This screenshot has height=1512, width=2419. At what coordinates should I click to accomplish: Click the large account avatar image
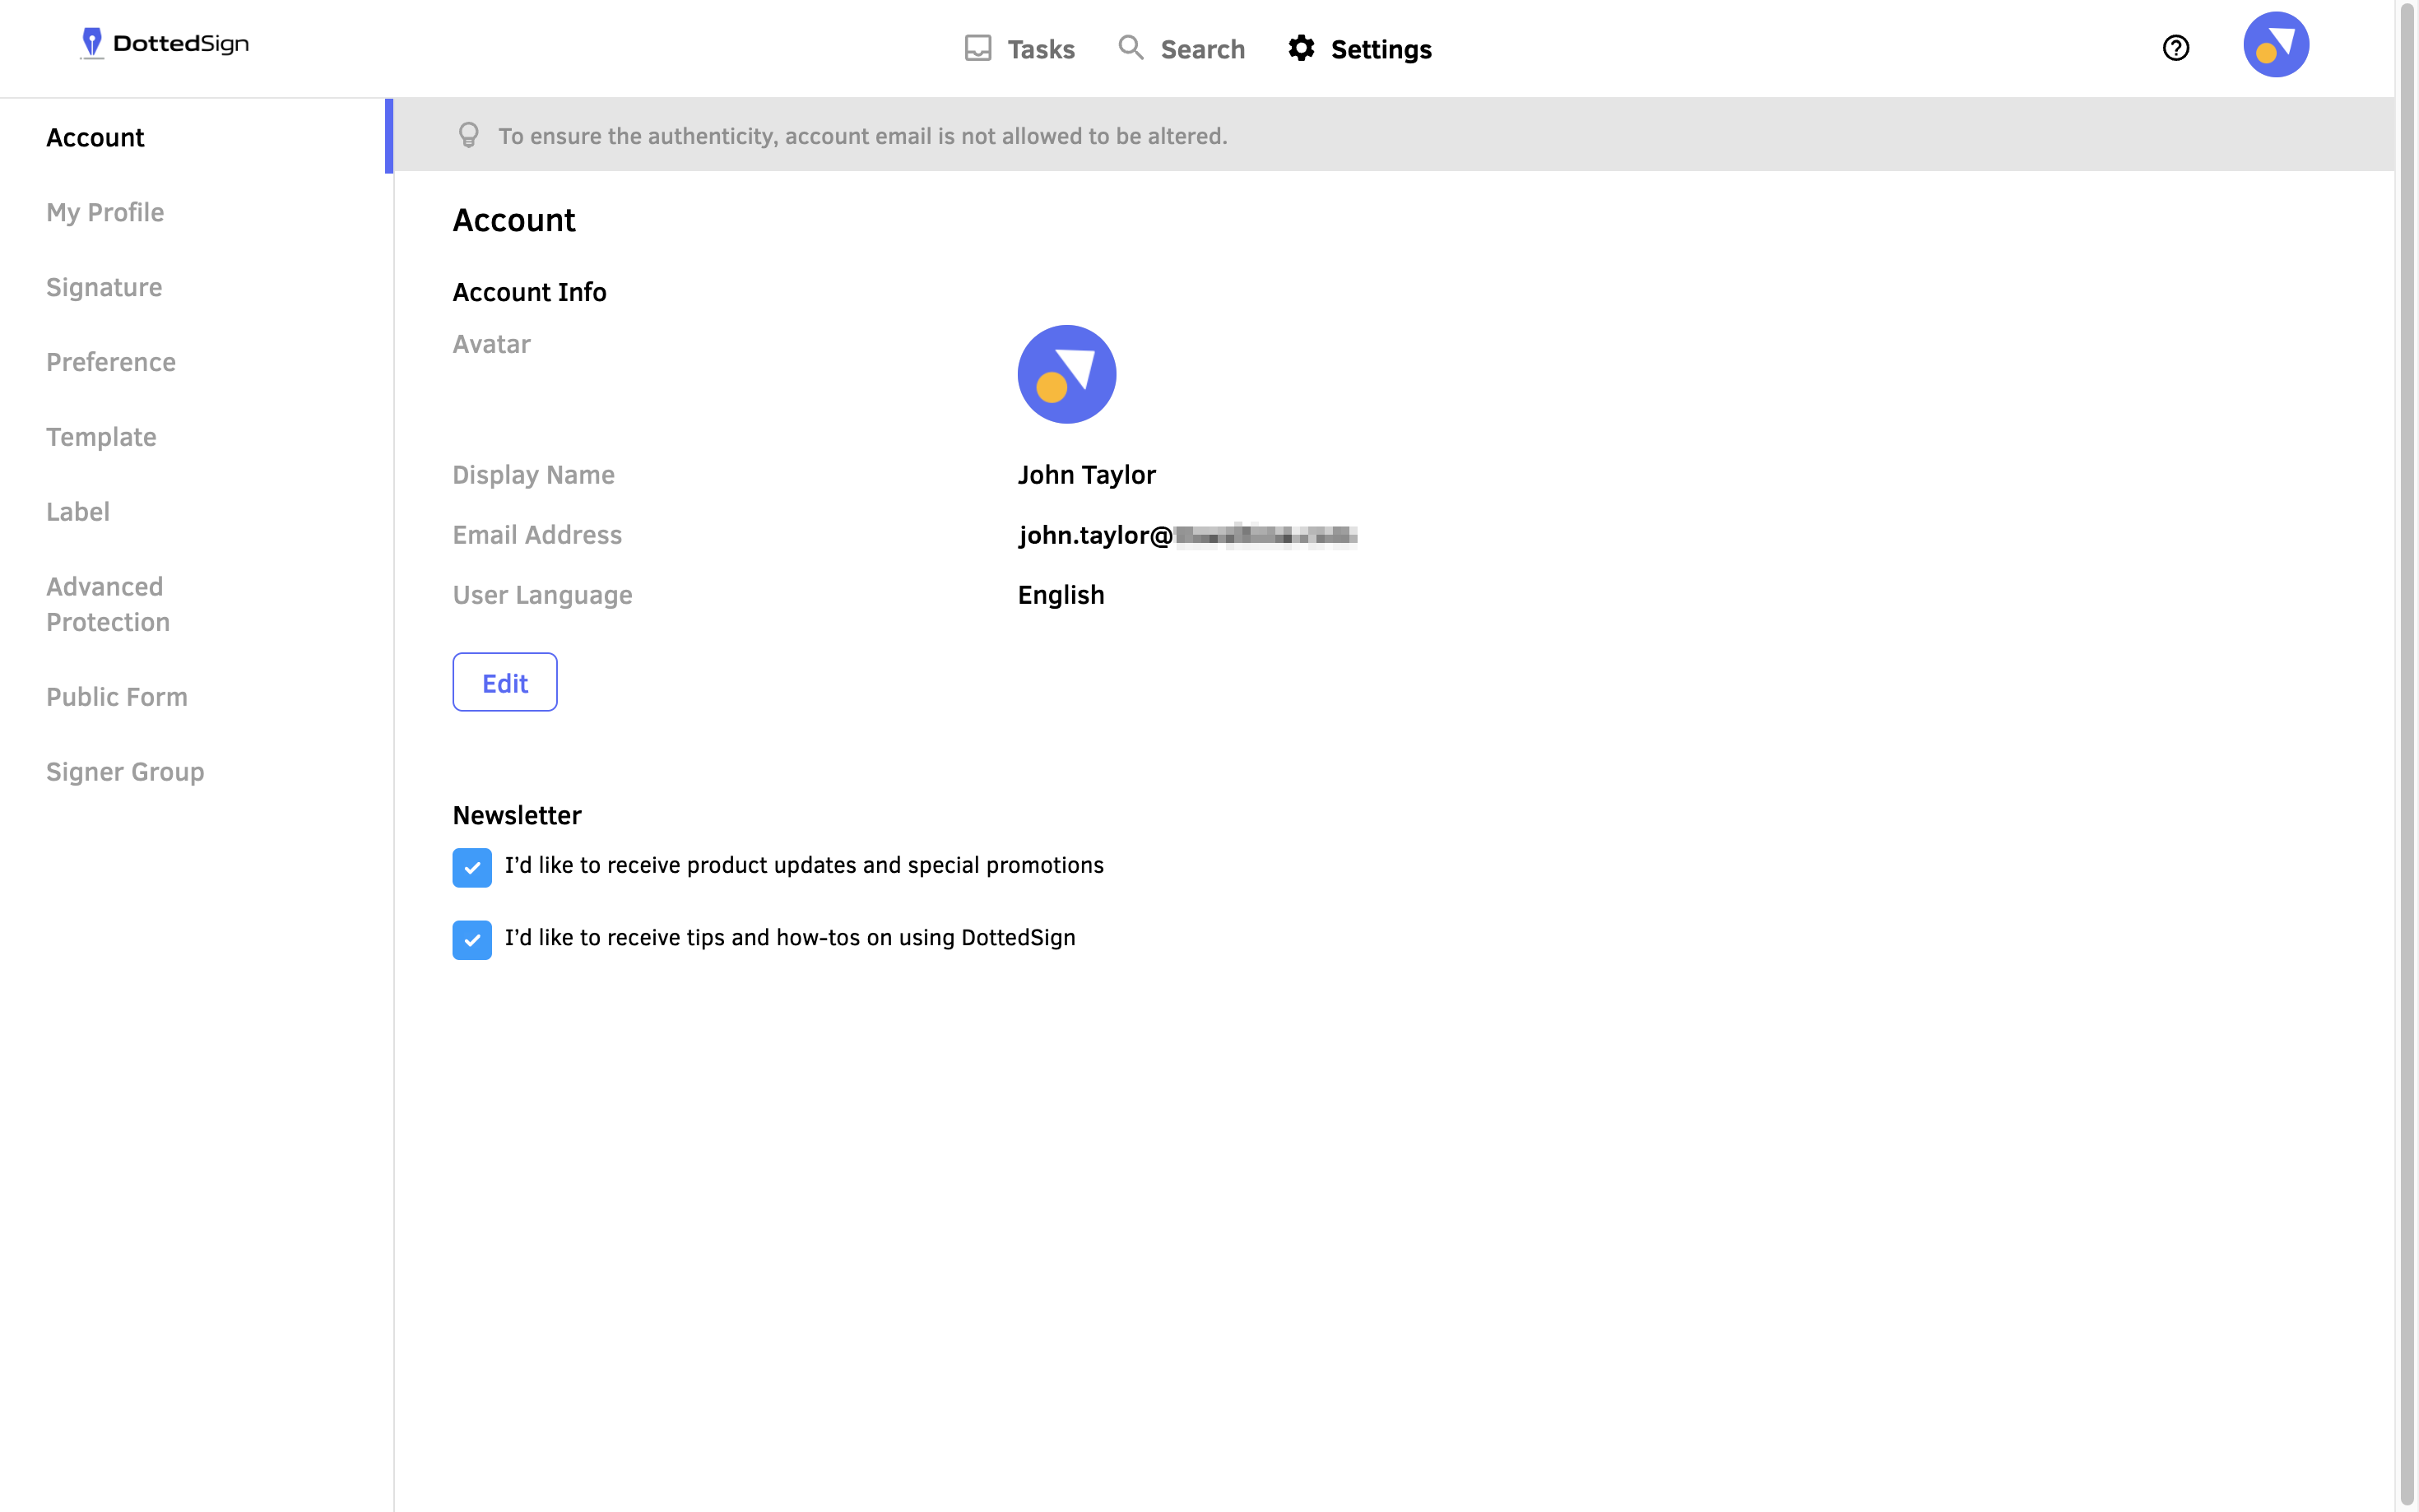(1066, 374)
